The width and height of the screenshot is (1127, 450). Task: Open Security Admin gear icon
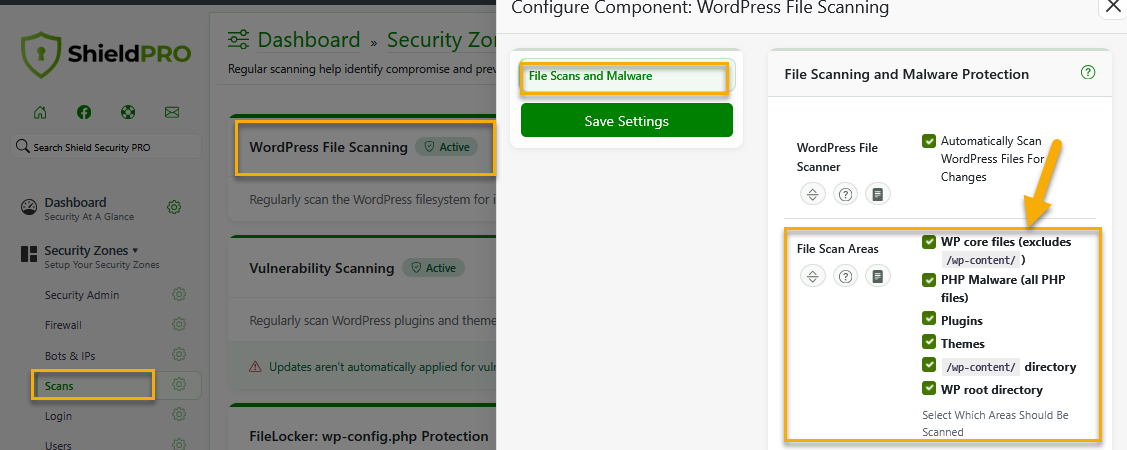(179, 295)
